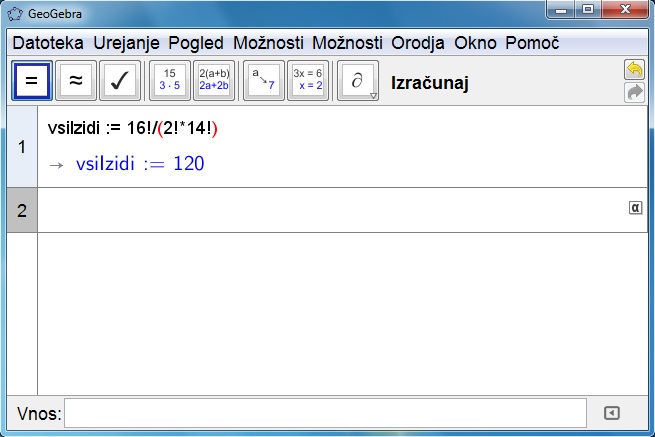Select the Substitute tool (a → 7)

pos(264,80)
